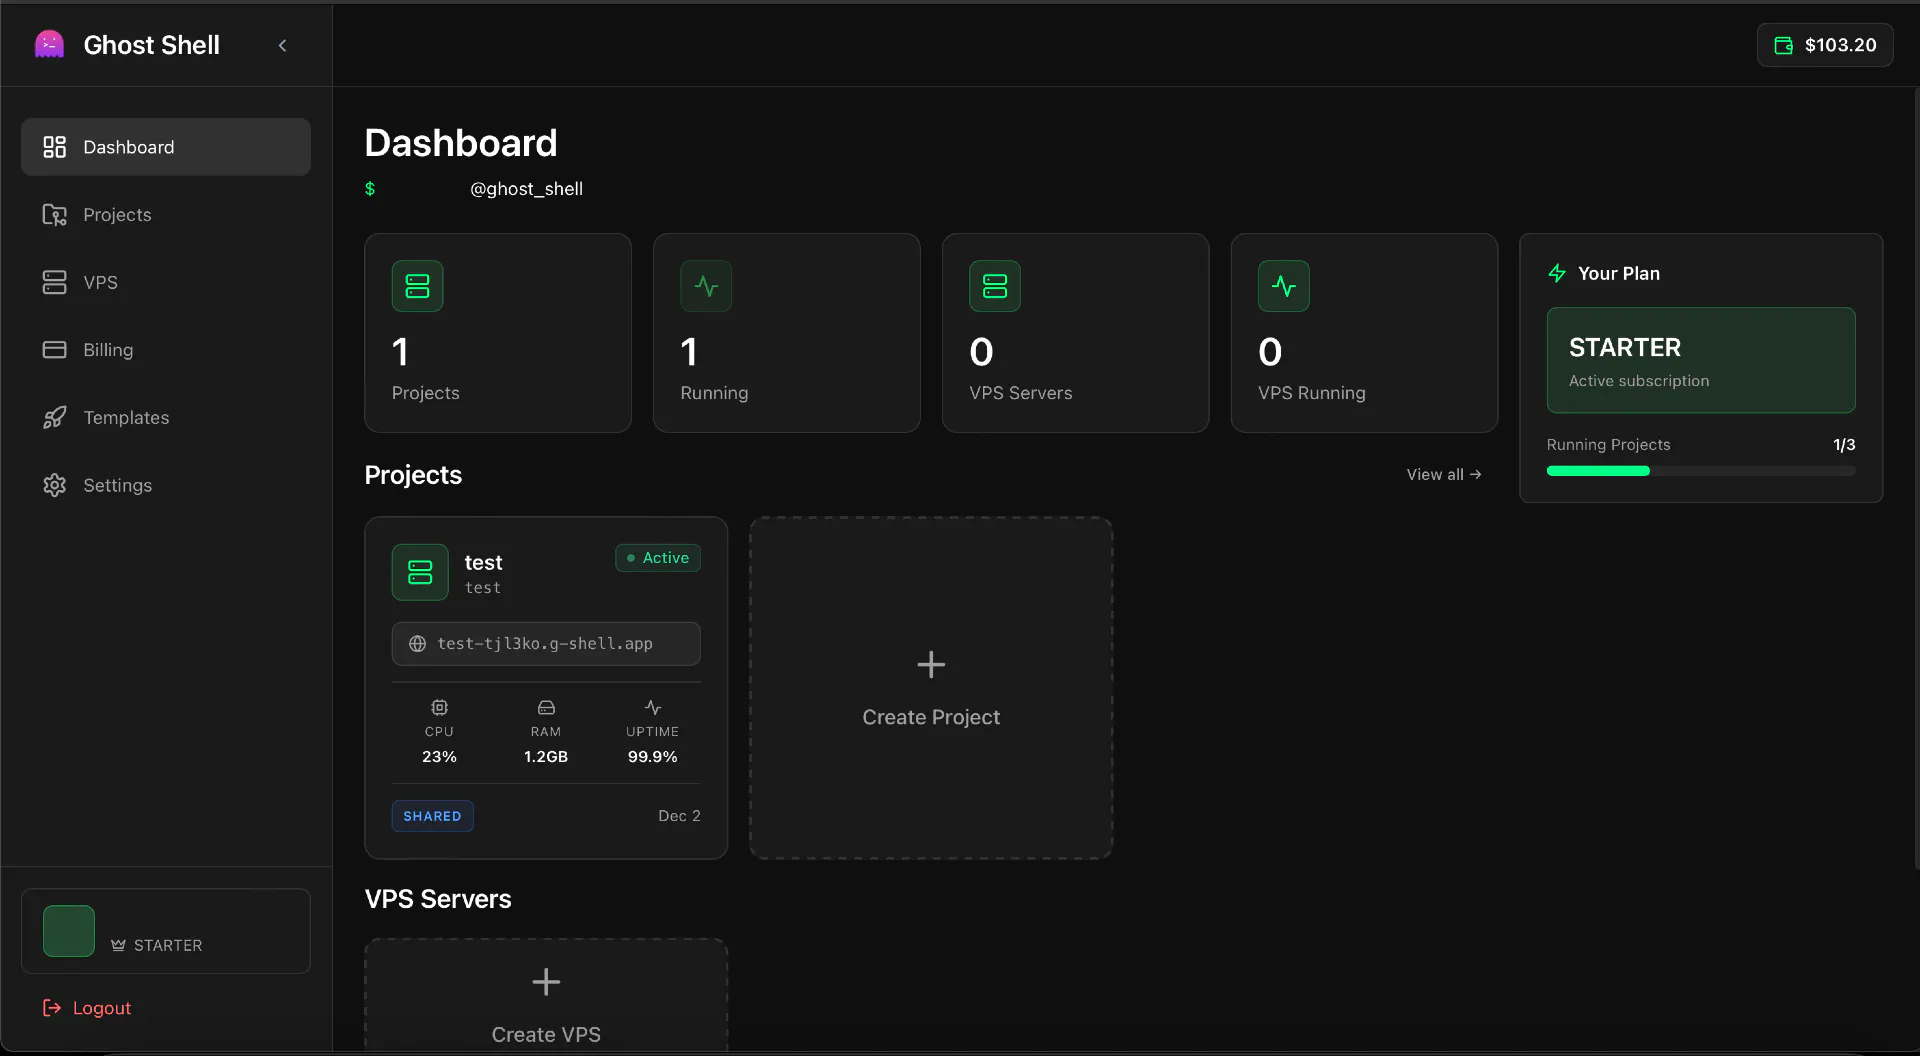This screenshot has height=1056, width=1920.
Task: Open Settings in the sidebar
Action: point(166,485)
